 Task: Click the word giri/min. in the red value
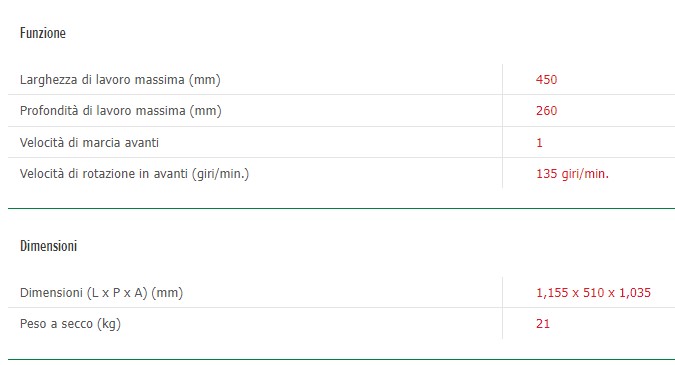585,174
